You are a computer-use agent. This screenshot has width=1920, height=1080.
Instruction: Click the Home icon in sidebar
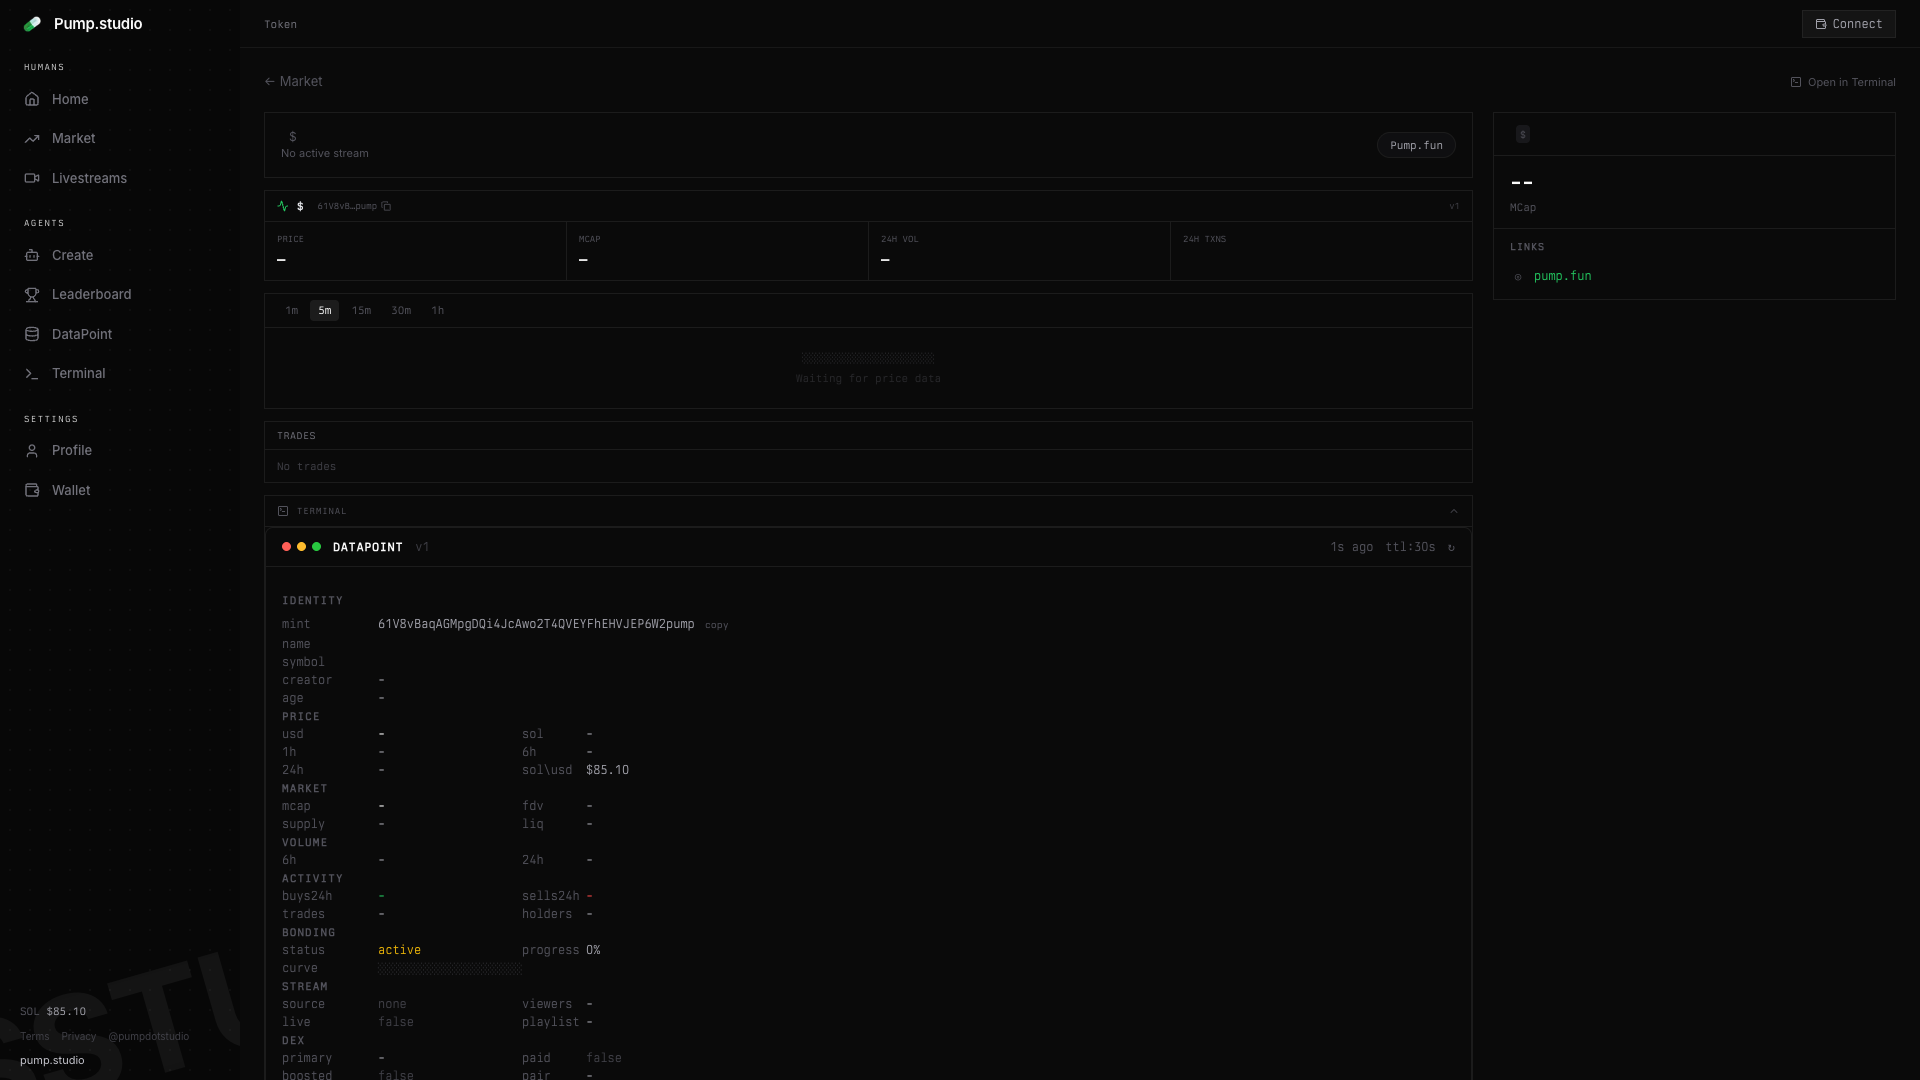tap(32, 99)
